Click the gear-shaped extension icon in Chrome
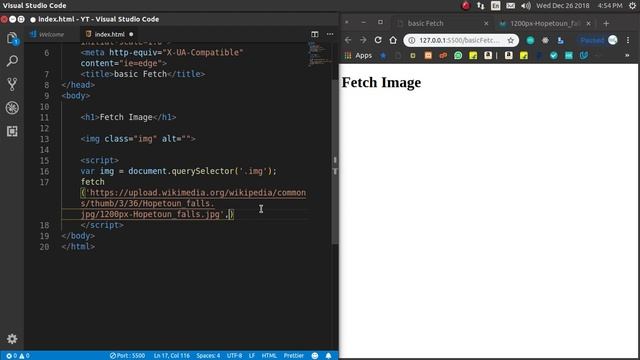640x360 pixels. (x=545, y=40)
